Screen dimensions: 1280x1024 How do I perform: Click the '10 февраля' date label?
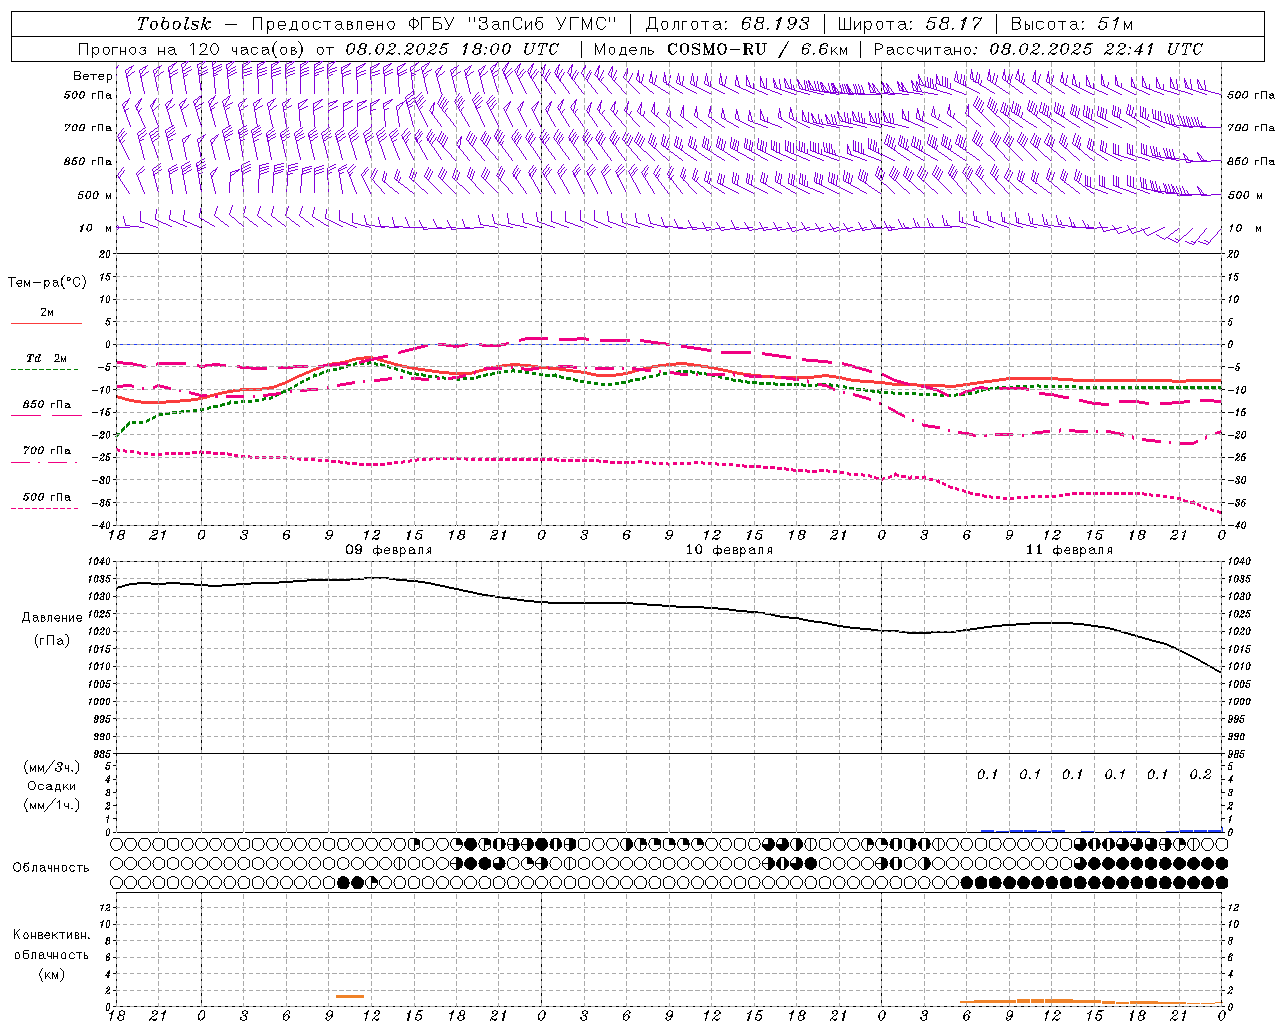[x=729, y=550]
